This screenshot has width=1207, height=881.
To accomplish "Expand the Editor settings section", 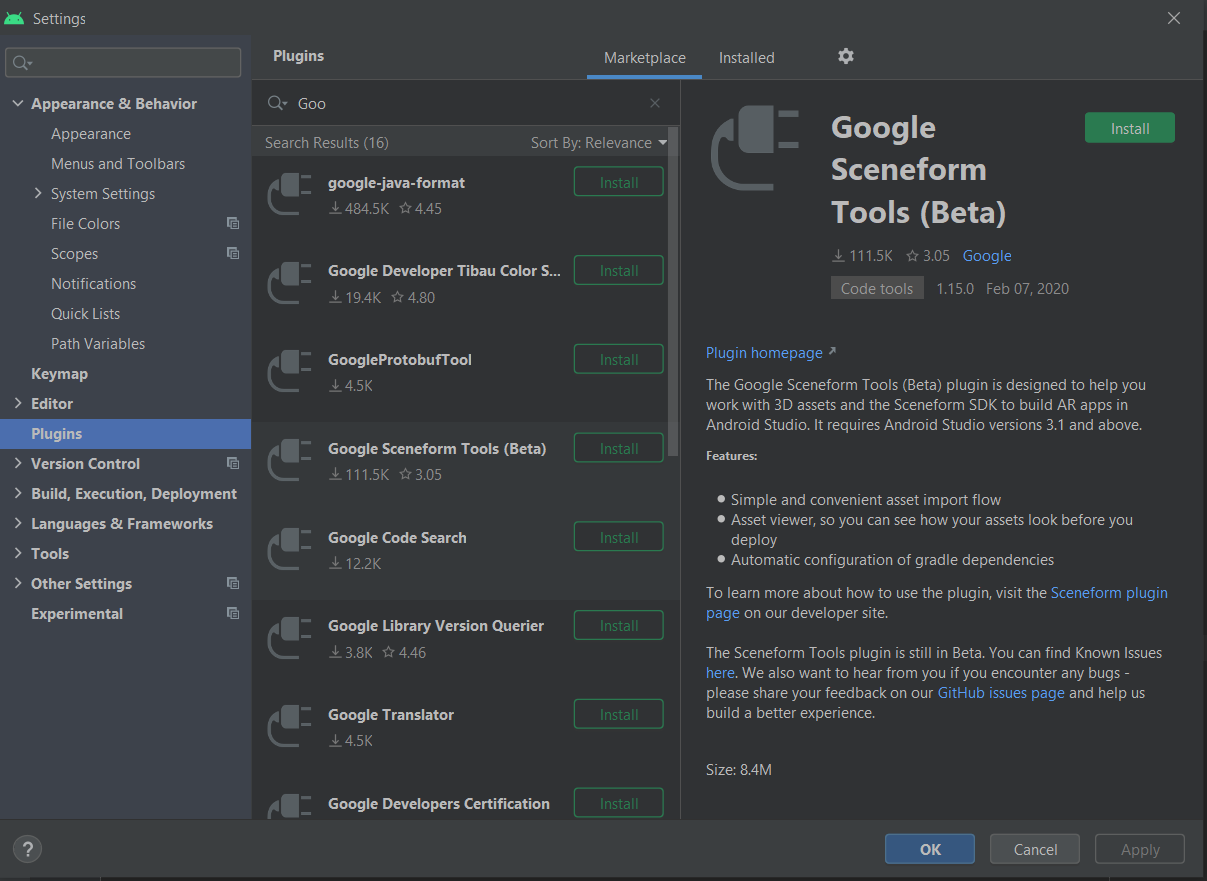I will pyautogui.click(x=18, y=404).
